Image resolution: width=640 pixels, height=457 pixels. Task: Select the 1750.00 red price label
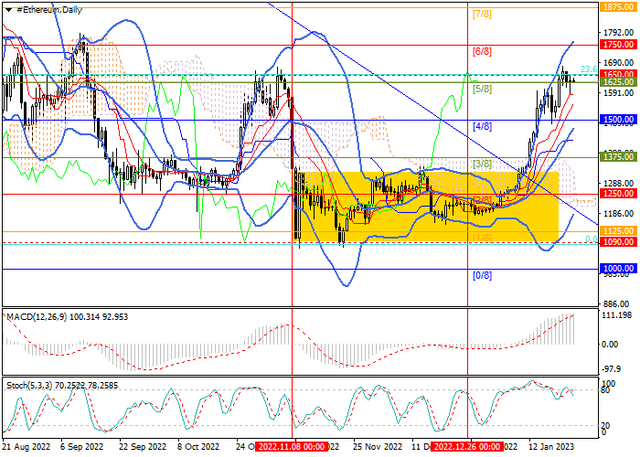tap(619, 45)
